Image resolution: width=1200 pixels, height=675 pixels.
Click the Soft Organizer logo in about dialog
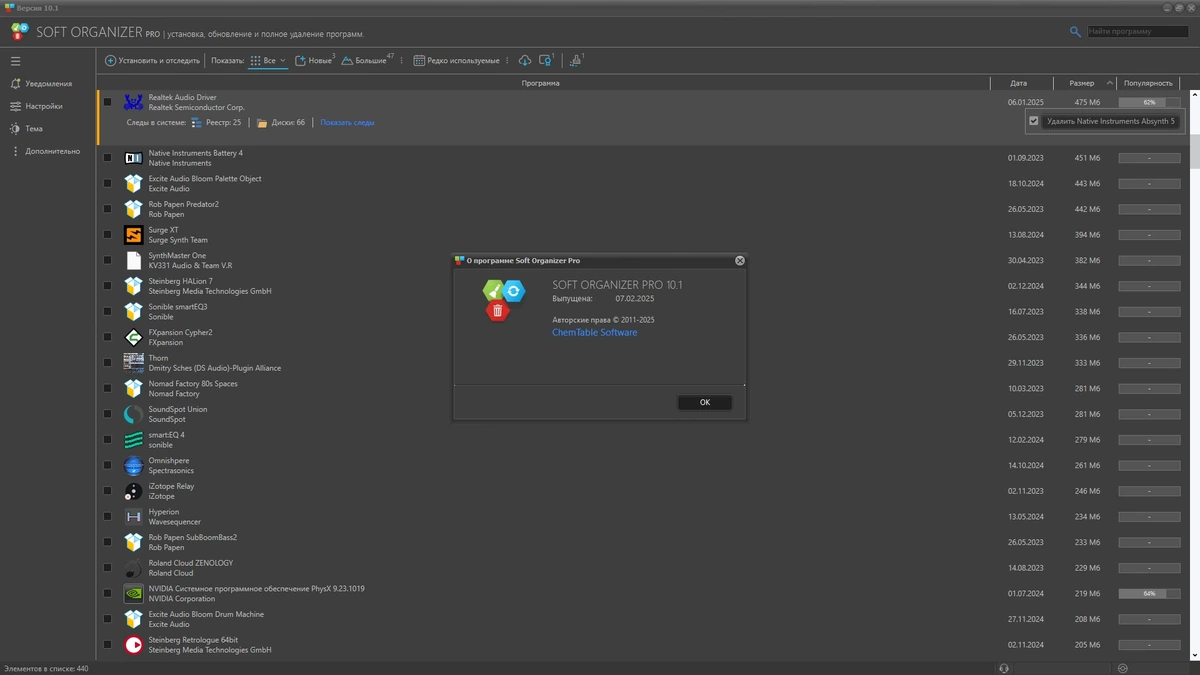[x=503, y=299]
